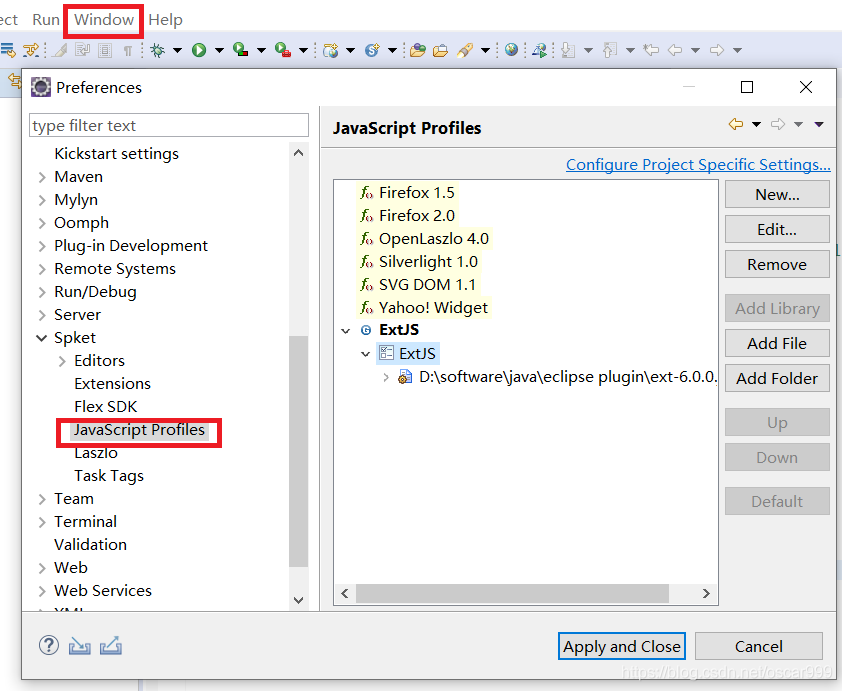Click the Next Annotation down-arrow icon
The width and height of the screenshot is (842, 691).
[568, 50]
